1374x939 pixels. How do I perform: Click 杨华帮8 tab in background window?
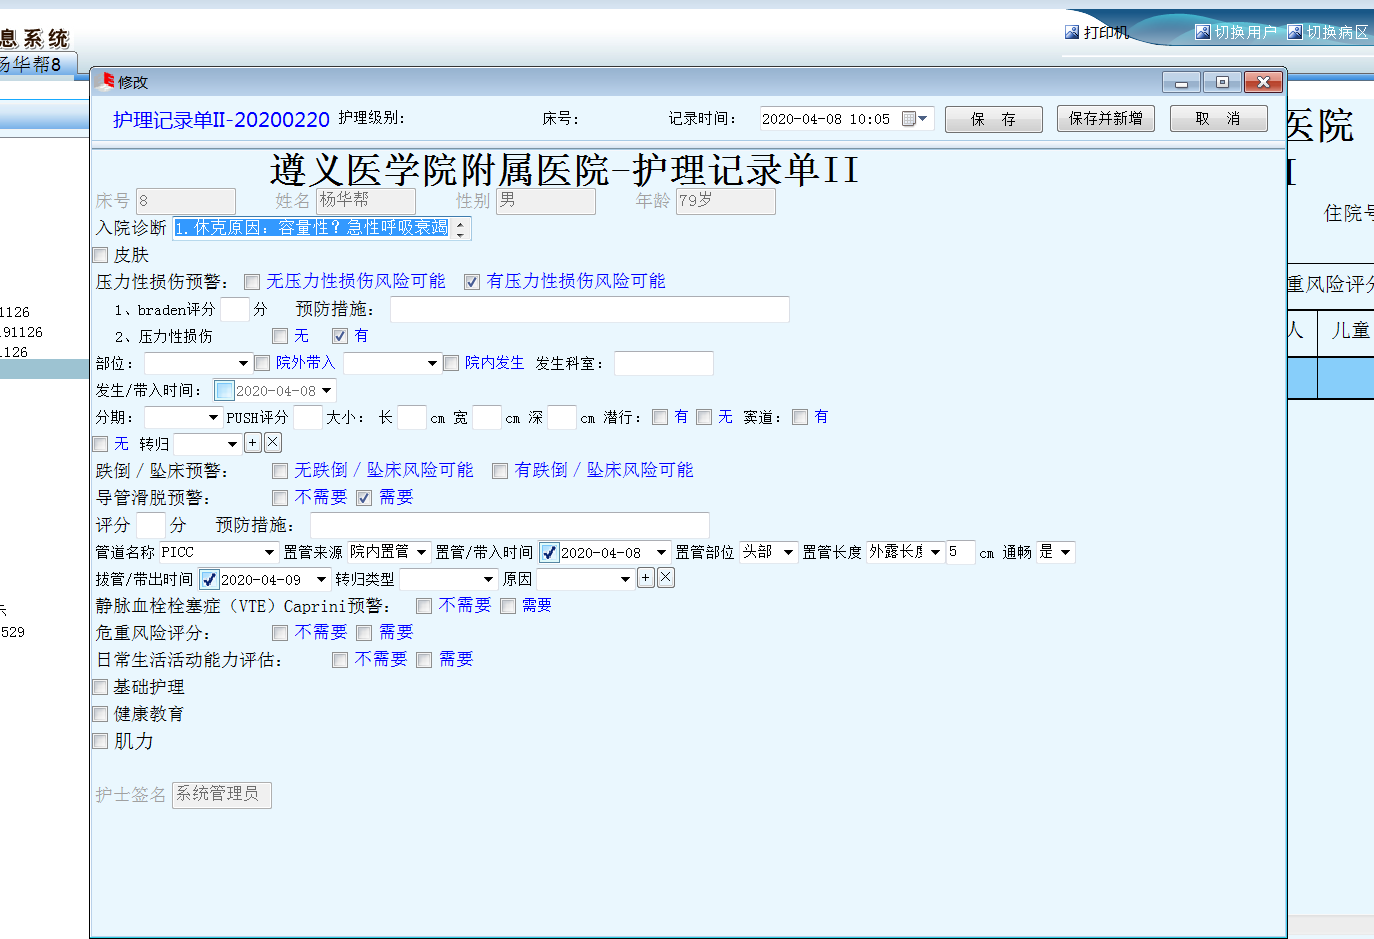tap(30, 64)
